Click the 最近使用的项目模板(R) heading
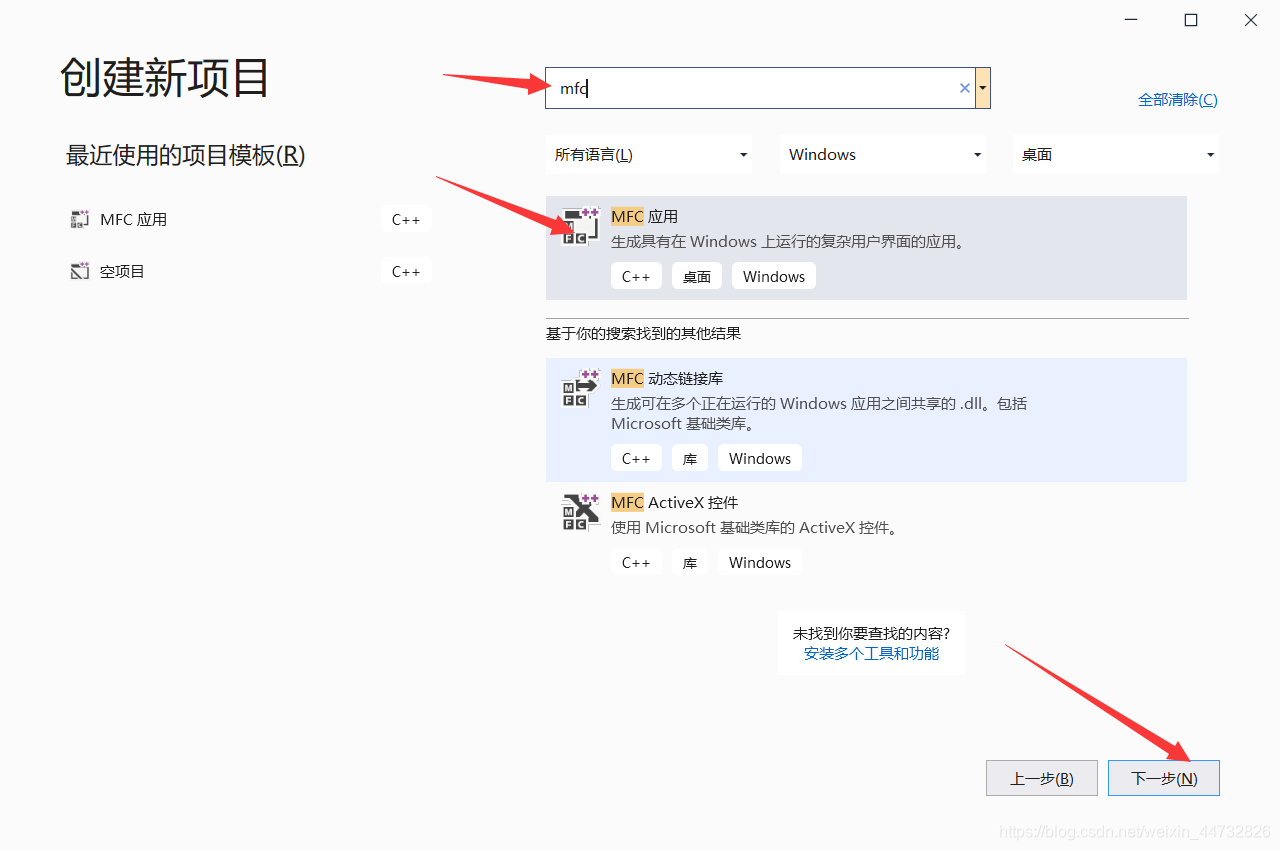1280x850 pixels. tap(185, 155)
